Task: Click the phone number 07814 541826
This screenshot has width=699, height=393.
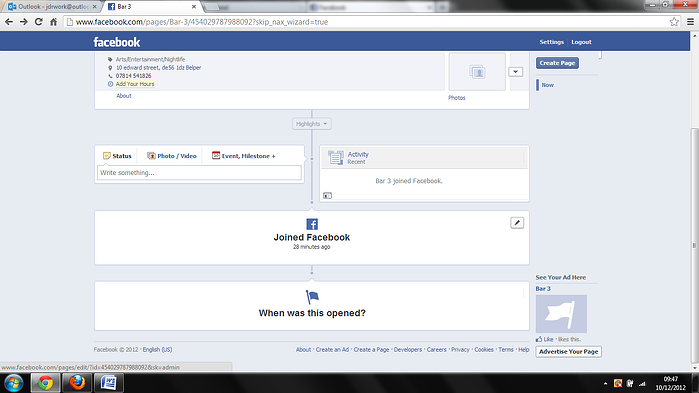Action: point(133,76)
